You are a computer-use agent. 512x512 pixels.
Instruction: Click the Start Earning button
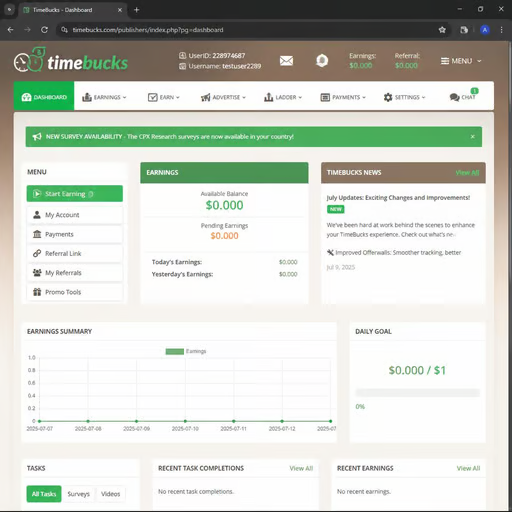pyautogui.click(x=75, y=194)
